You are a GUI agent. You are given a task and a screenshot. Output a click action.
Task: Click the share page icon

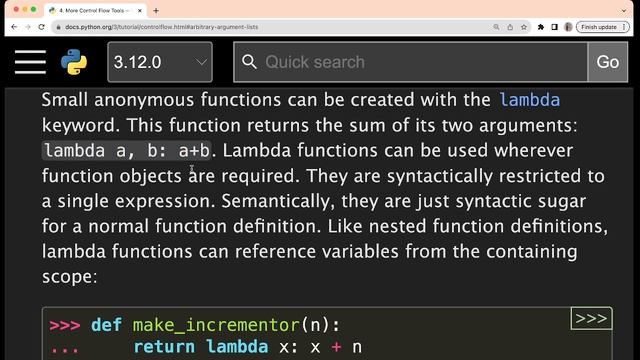coord(510,27)
